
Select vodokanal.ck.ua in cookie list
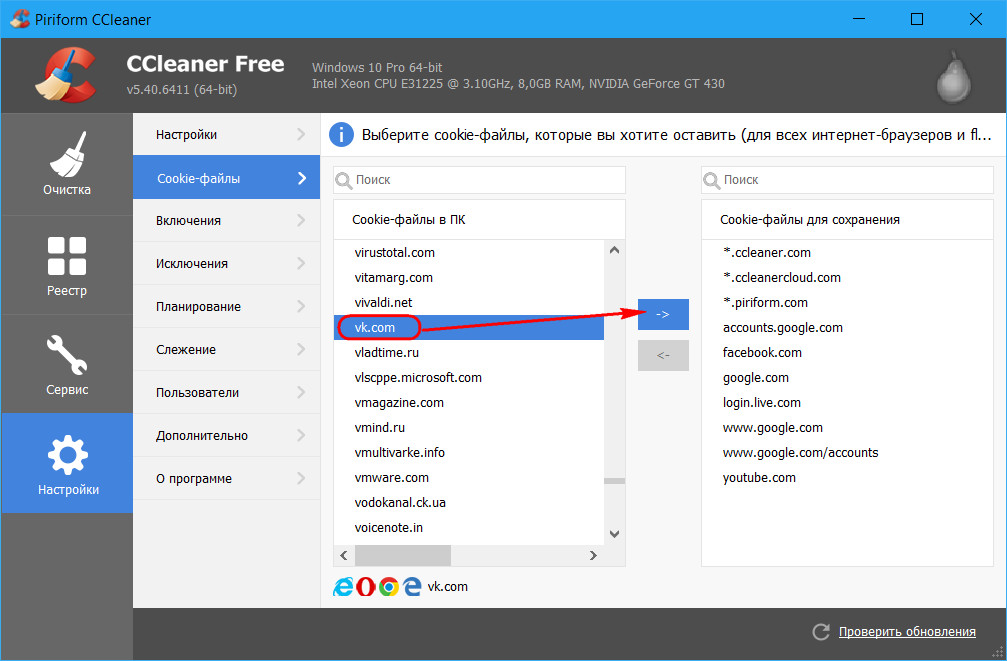[469, 503]
